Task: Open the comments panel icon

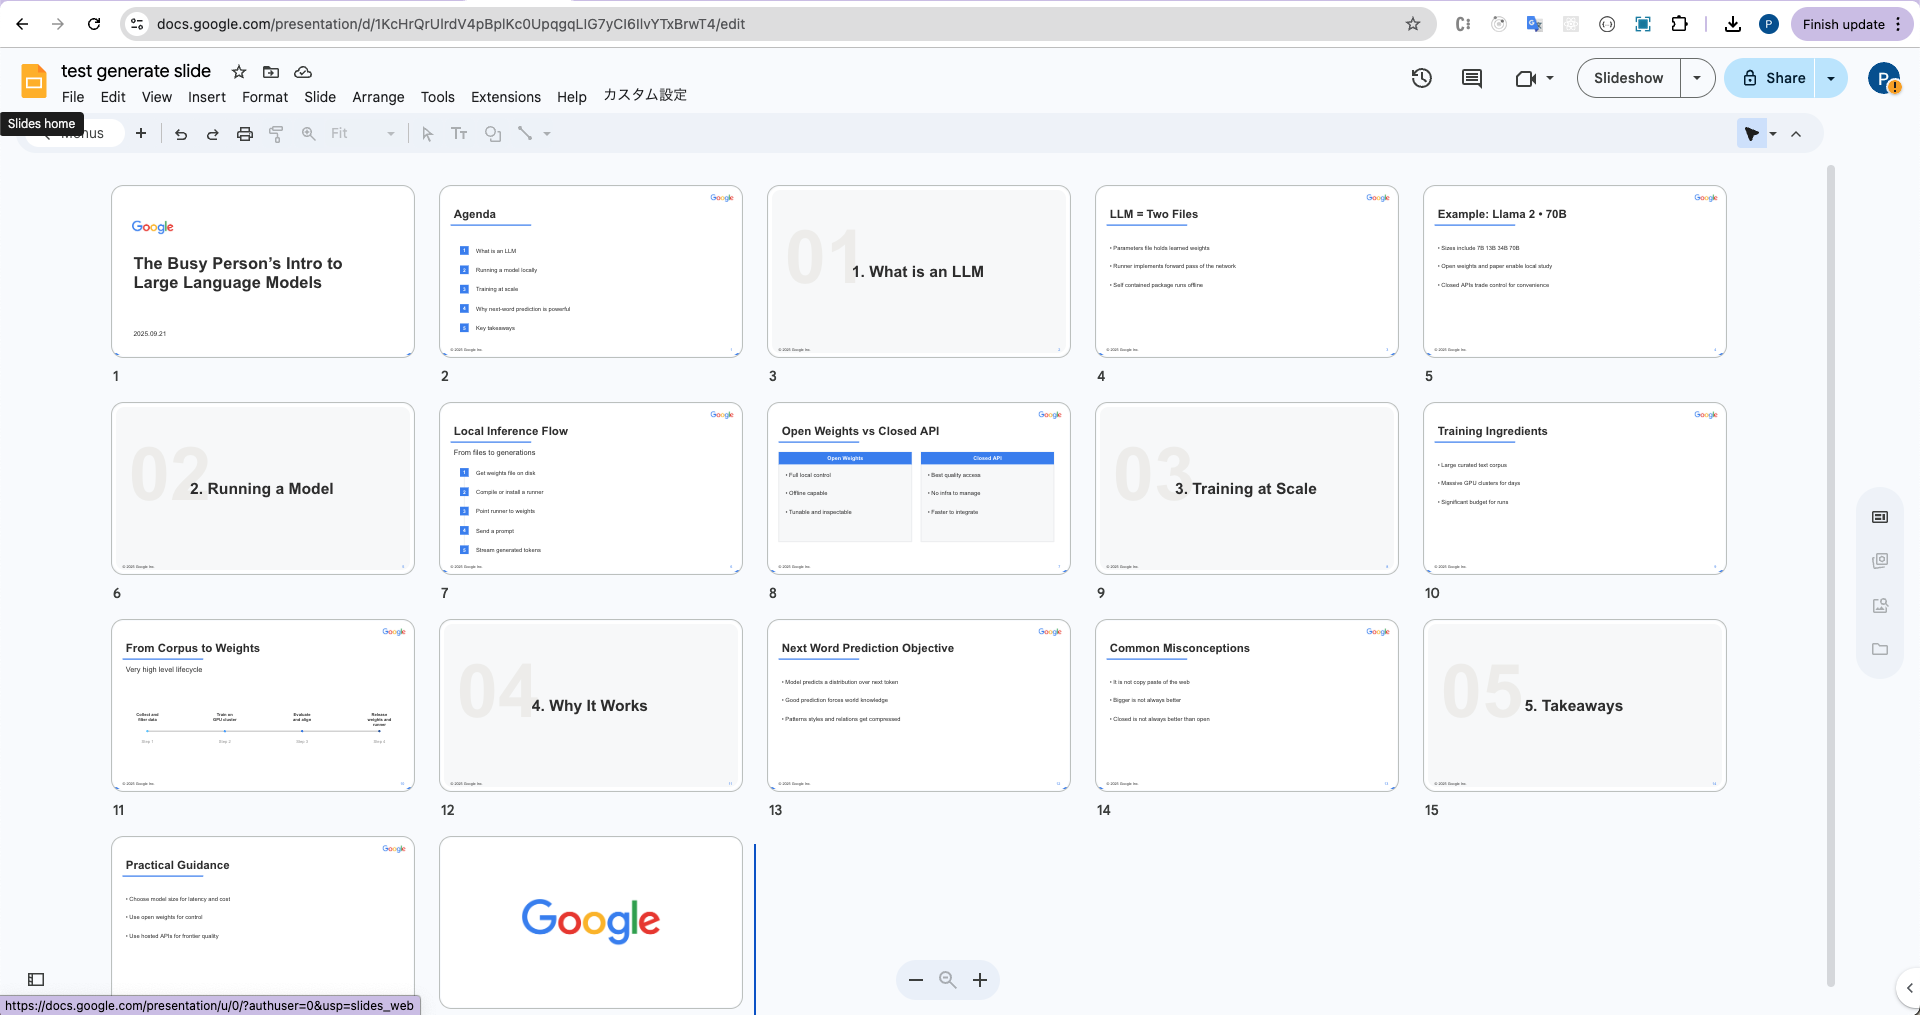Action: (1471, 78)
